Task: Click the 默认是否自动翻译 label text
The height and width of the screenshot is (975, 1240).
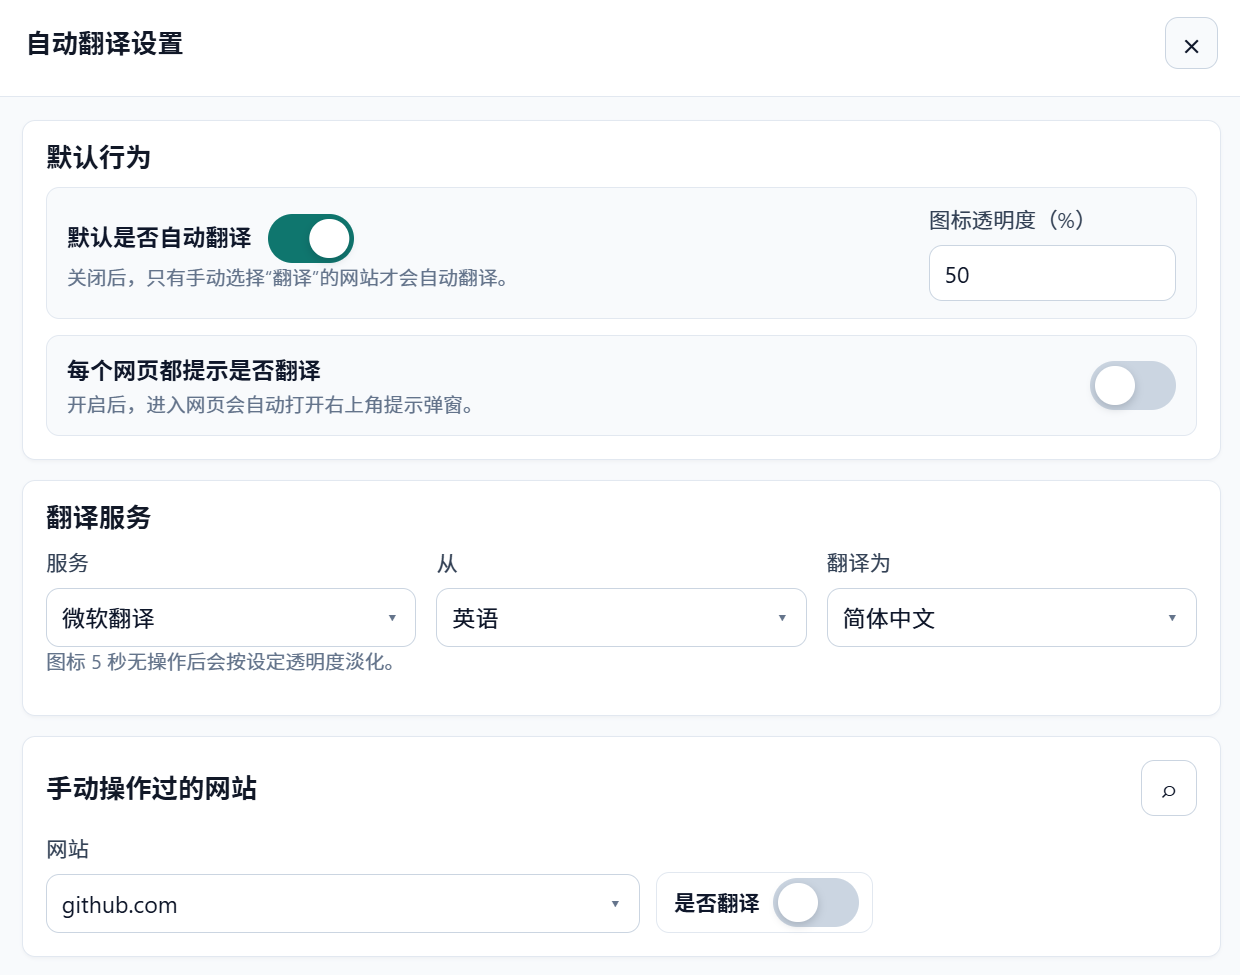Action: coord(159,238)
